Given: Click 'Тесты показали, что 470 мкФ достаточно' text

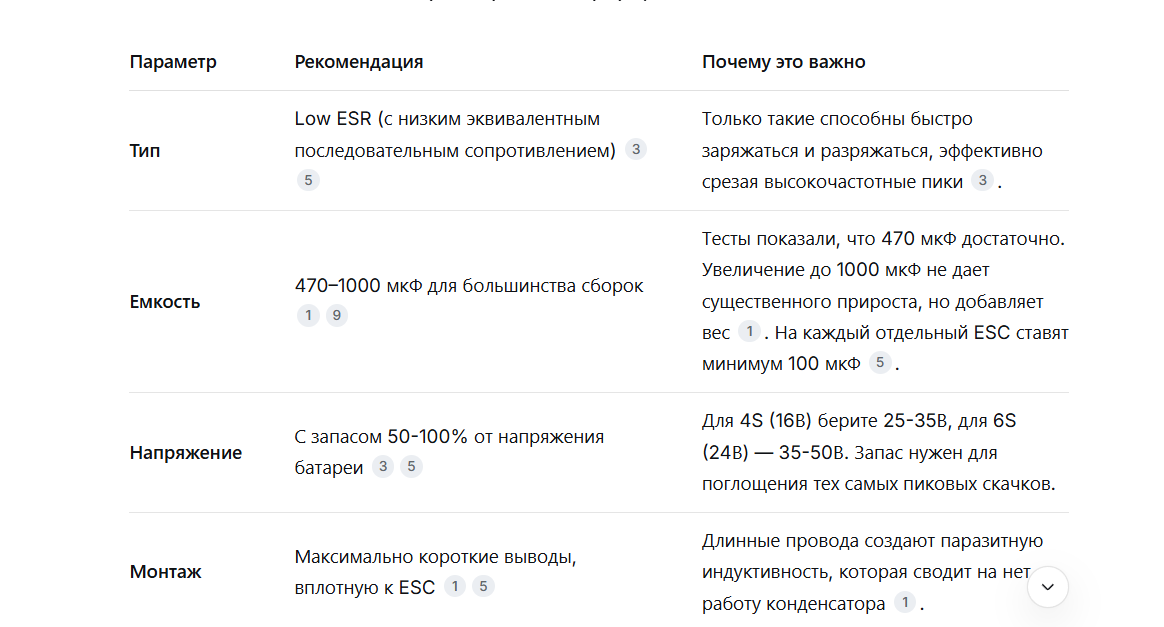Looking at the screenshot, I should [883, 239].
